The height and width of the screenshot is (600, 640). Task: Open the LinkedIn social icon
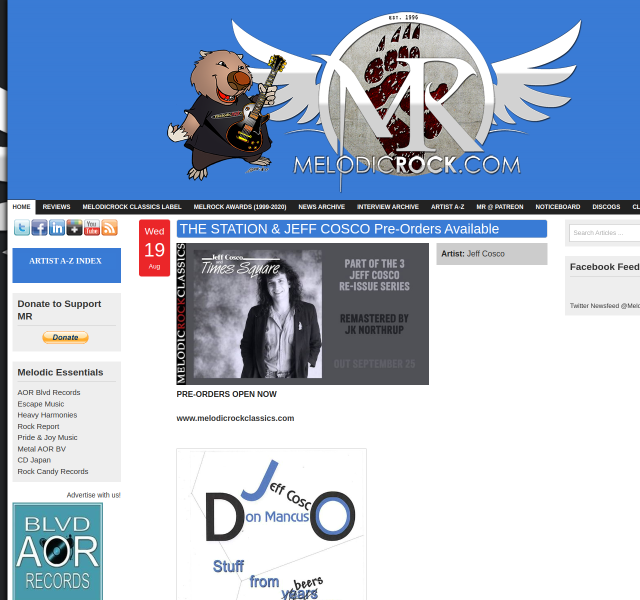coord(57,227)
